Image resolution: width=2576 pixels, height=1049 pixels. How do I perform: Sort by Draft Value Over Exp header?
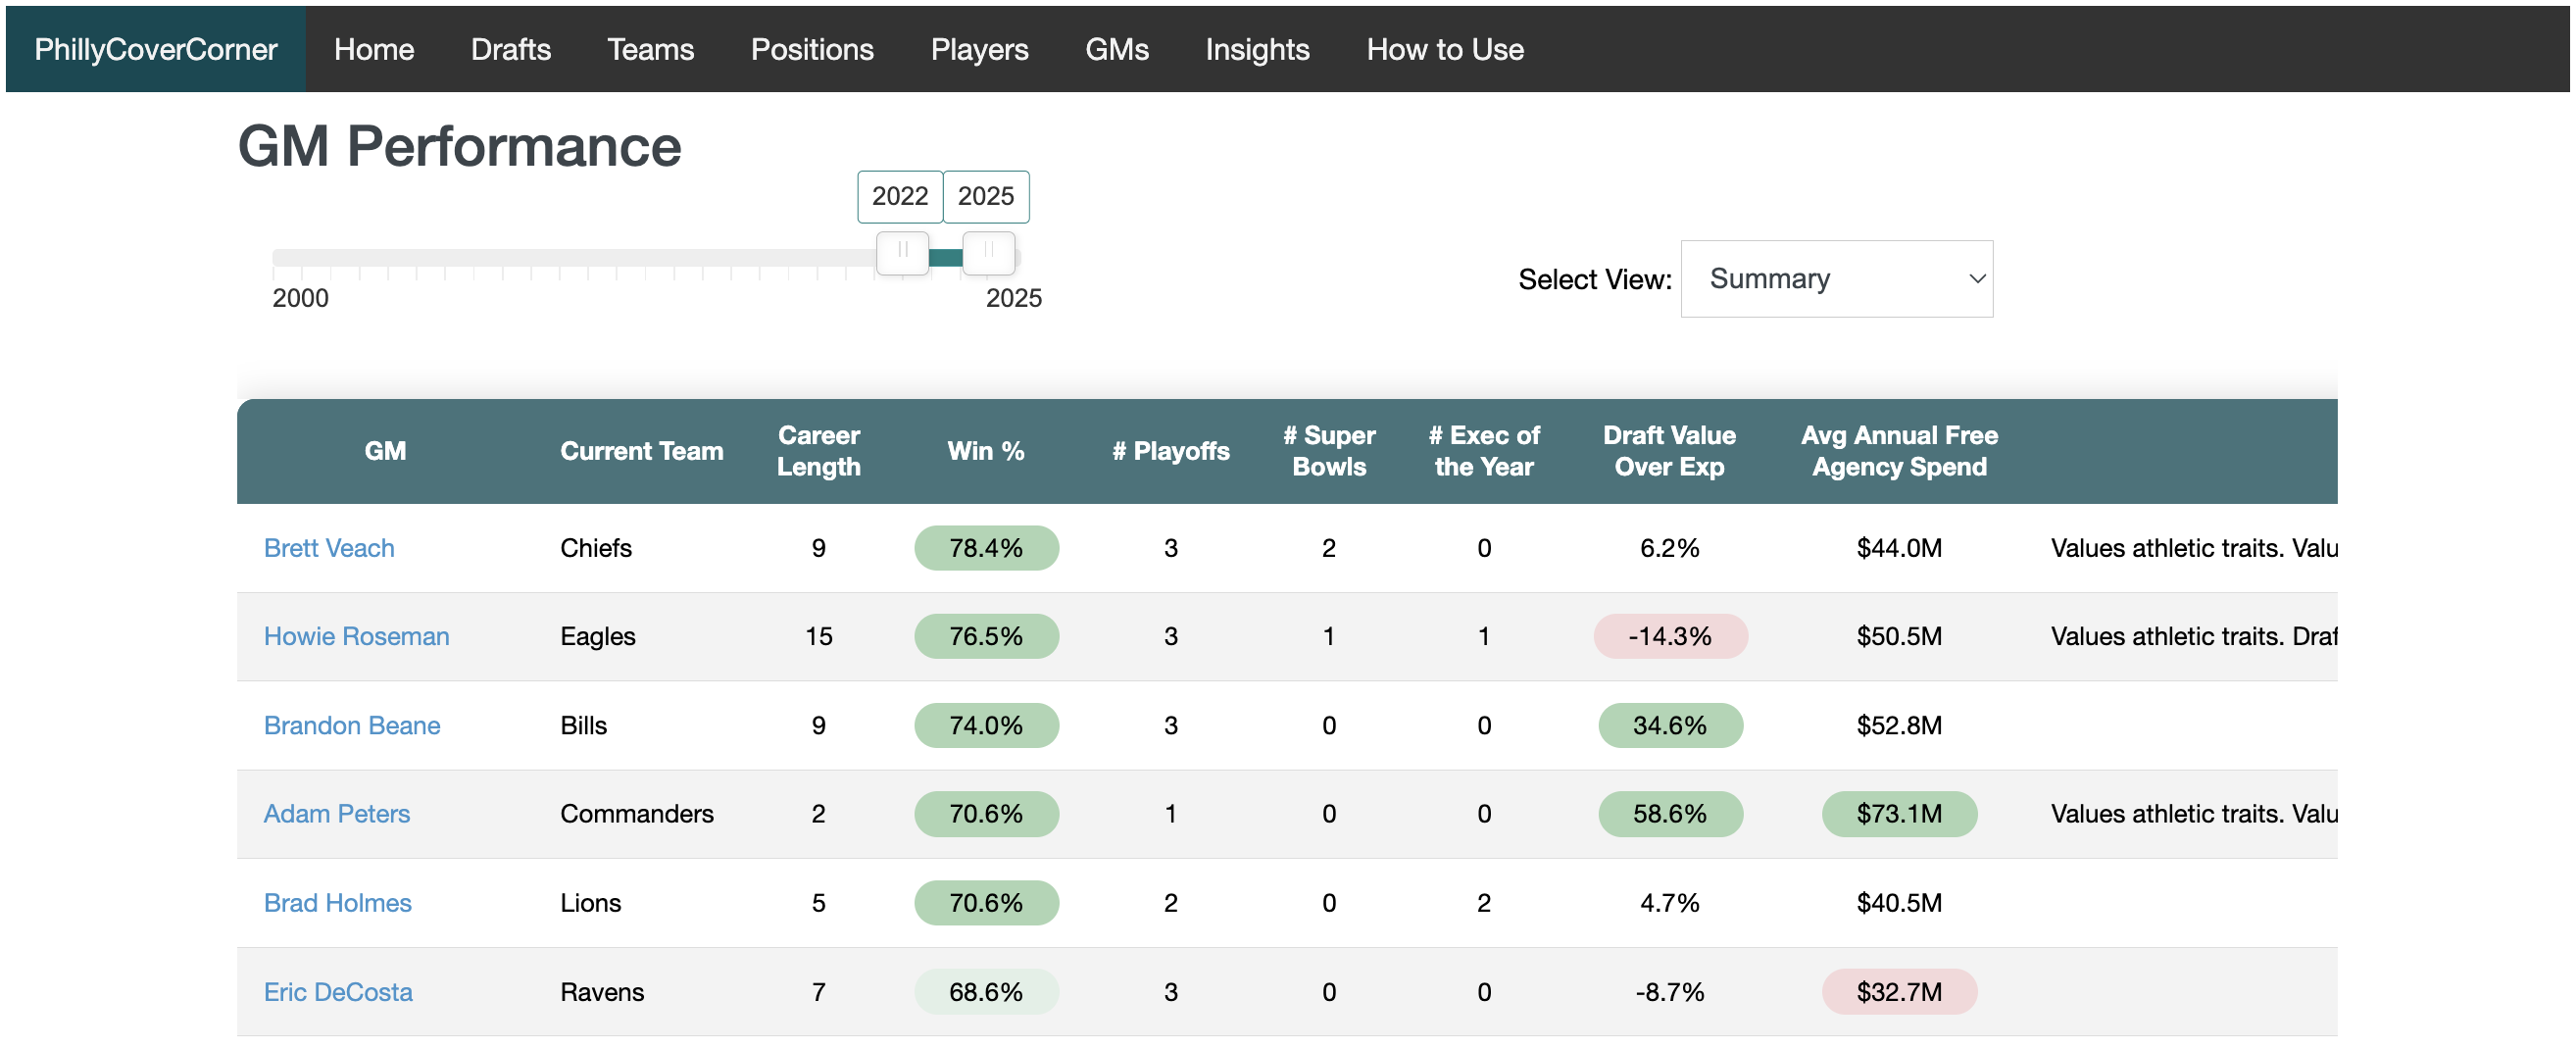pyautogui.click(x=1668, y=451)
